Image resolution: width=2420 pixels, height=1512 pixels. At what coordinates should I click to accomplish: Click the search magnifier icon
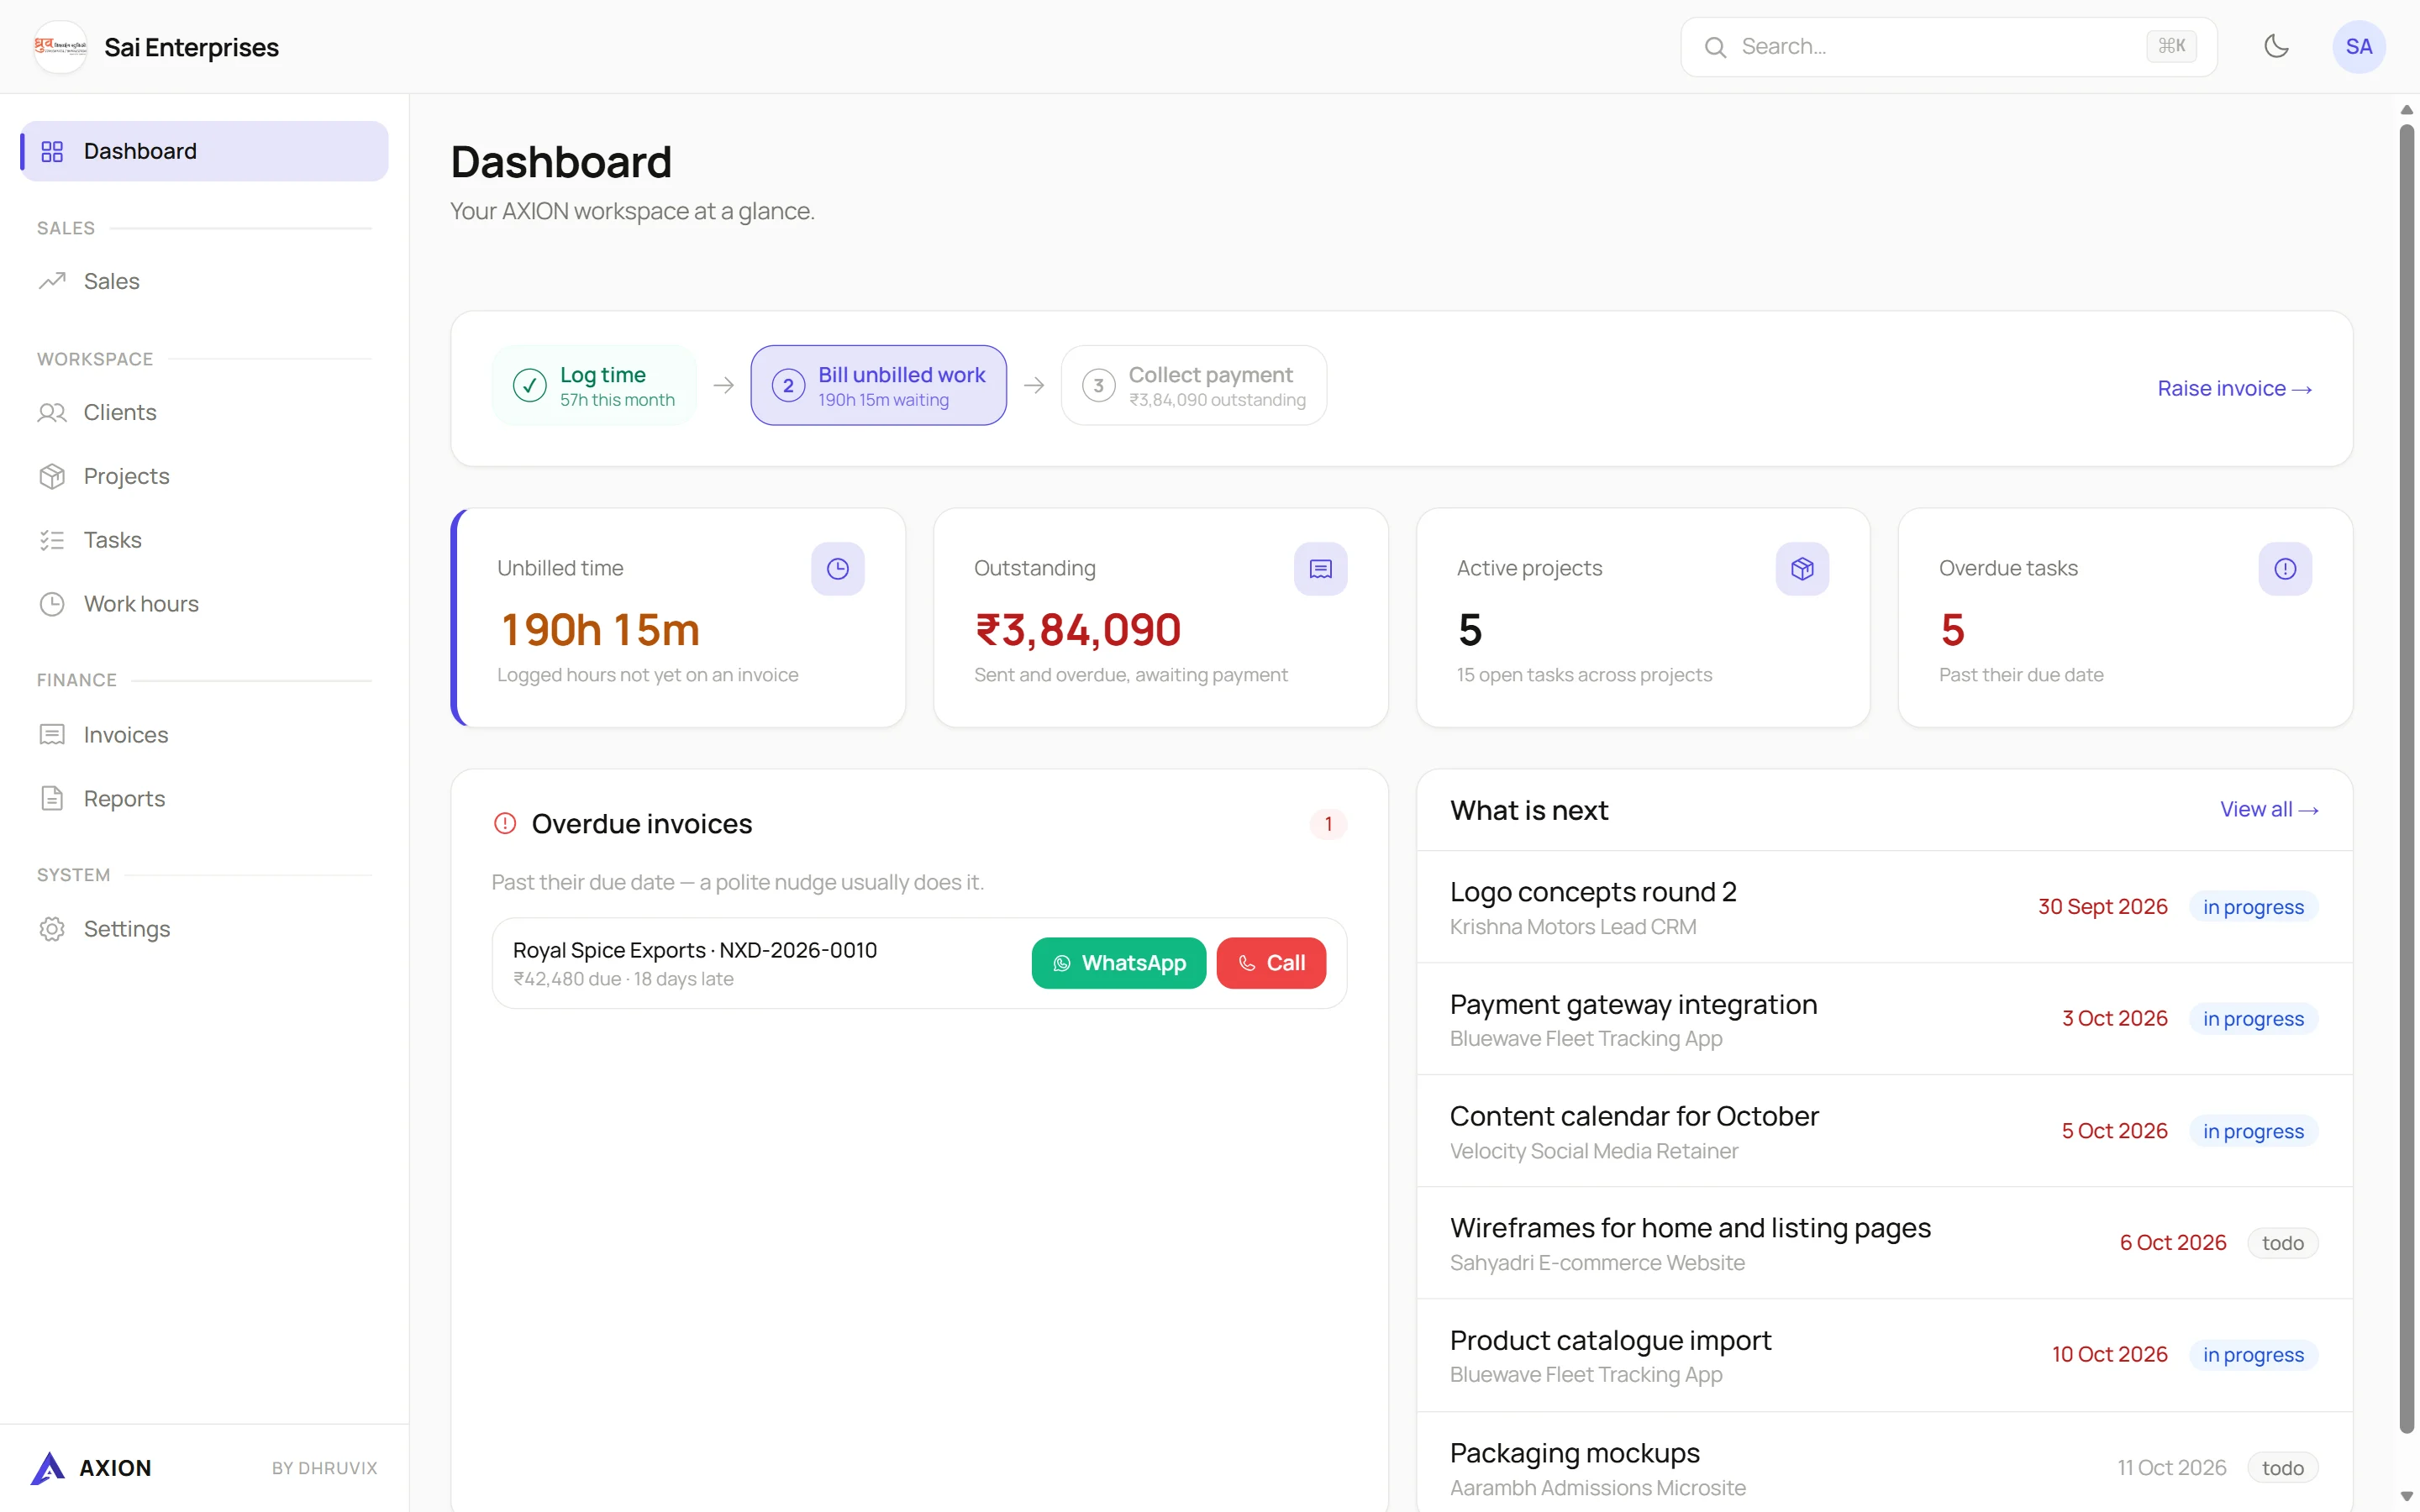coord(1715,47)
